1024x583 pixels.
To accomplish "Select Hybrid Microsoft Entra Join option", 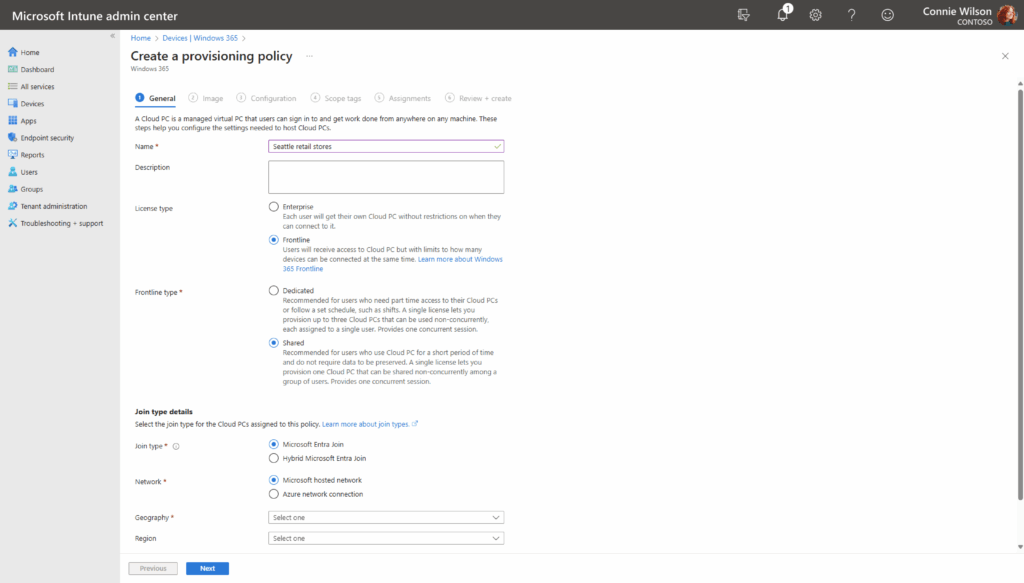I will 274,458.
